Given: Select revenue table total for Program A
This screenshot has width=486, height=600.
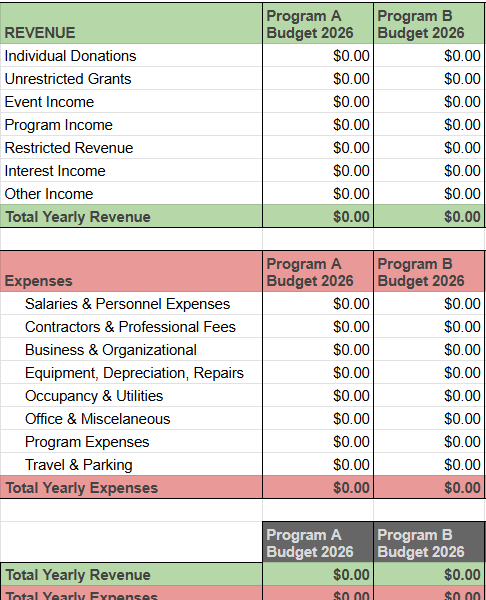Looking at the screenshot, I should click(x=318, y=216).
